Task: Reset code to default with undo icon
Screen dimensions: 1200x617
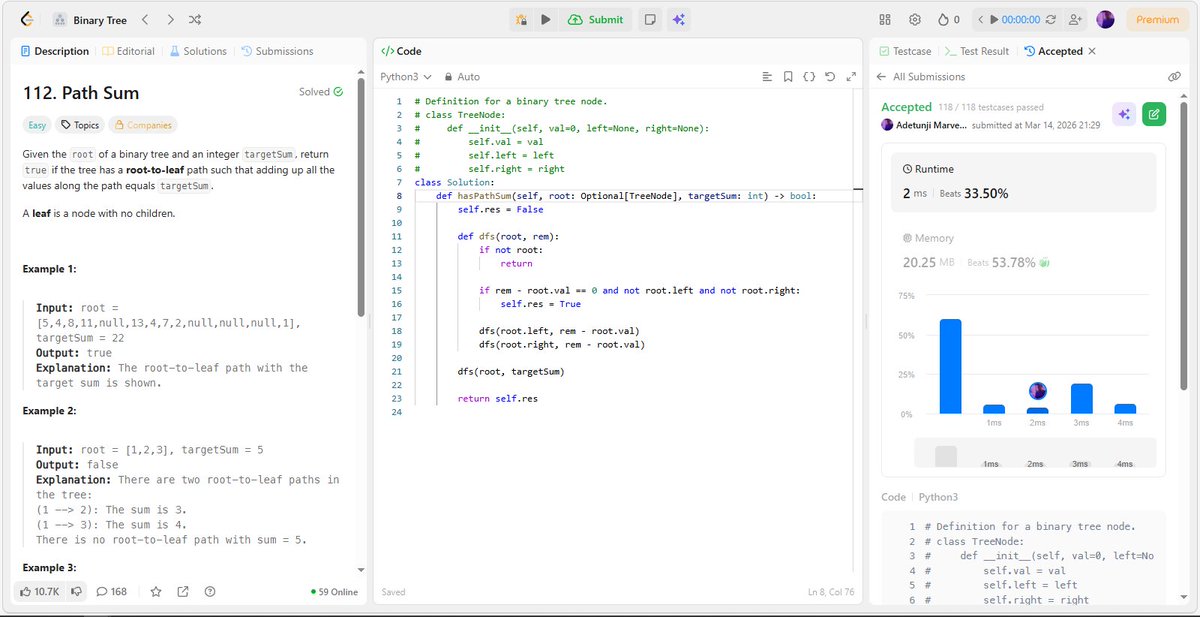Action: pyautogui.click(x=830, y=76)
